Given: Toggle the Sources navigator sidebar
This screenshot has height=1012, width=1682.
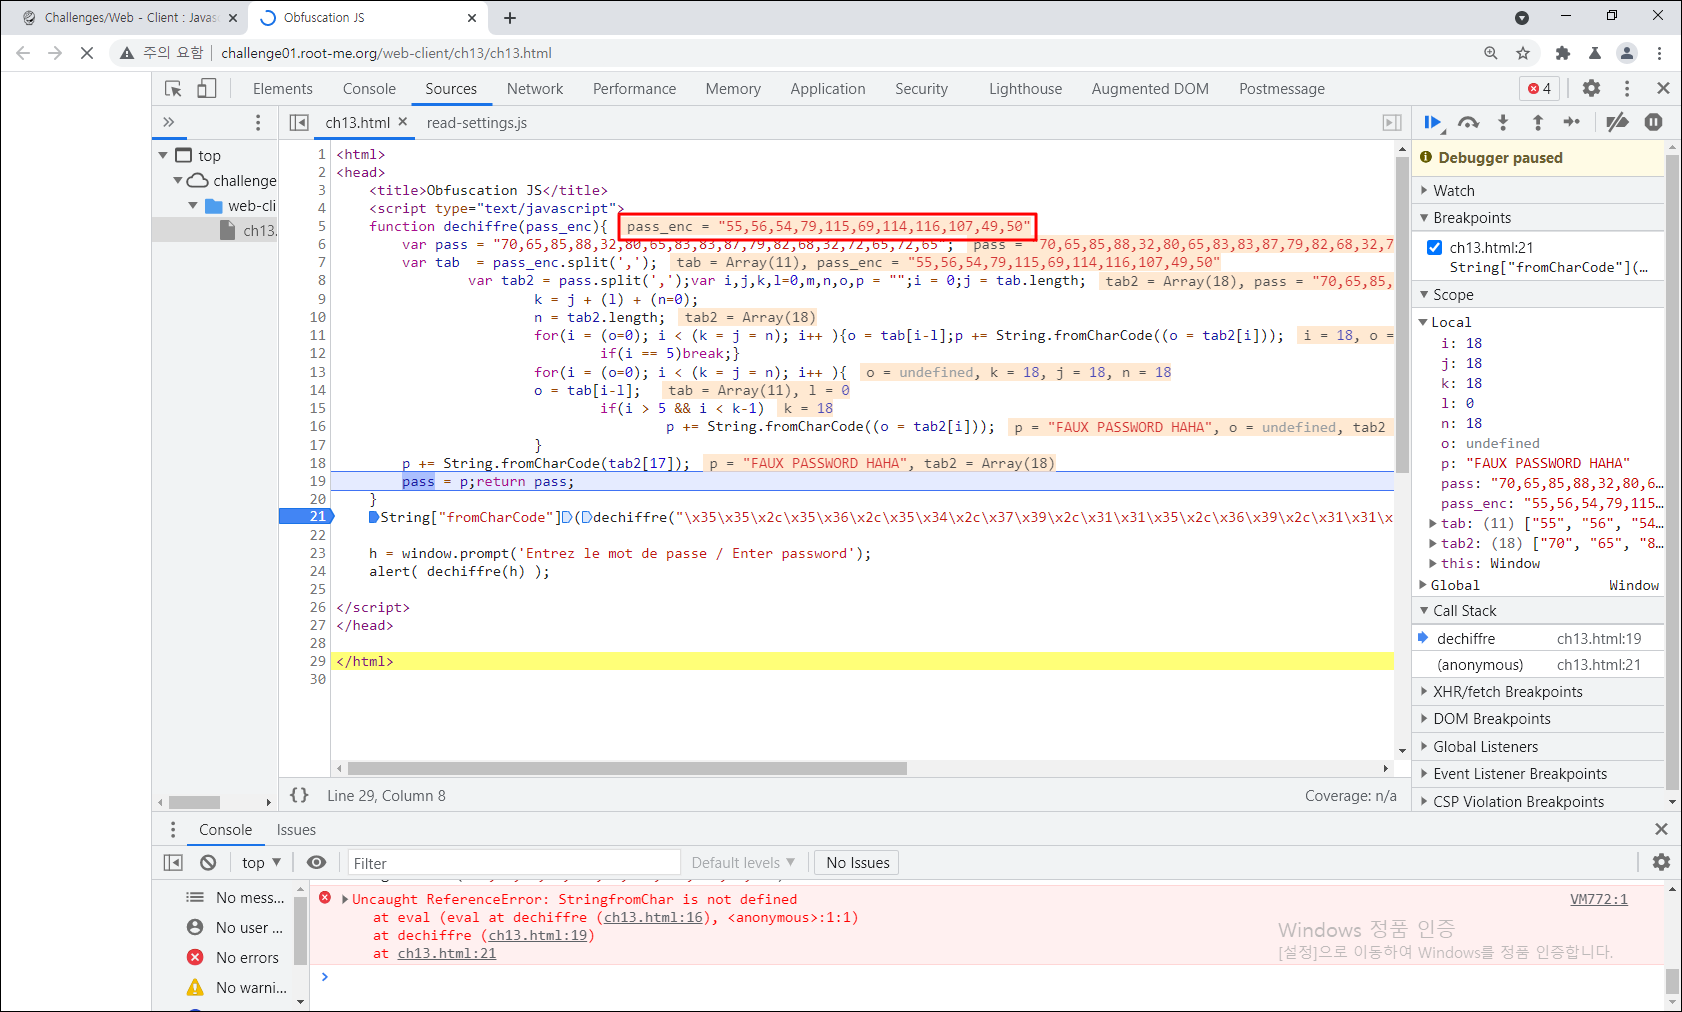Looking at the screenshot, I should 299,122.
